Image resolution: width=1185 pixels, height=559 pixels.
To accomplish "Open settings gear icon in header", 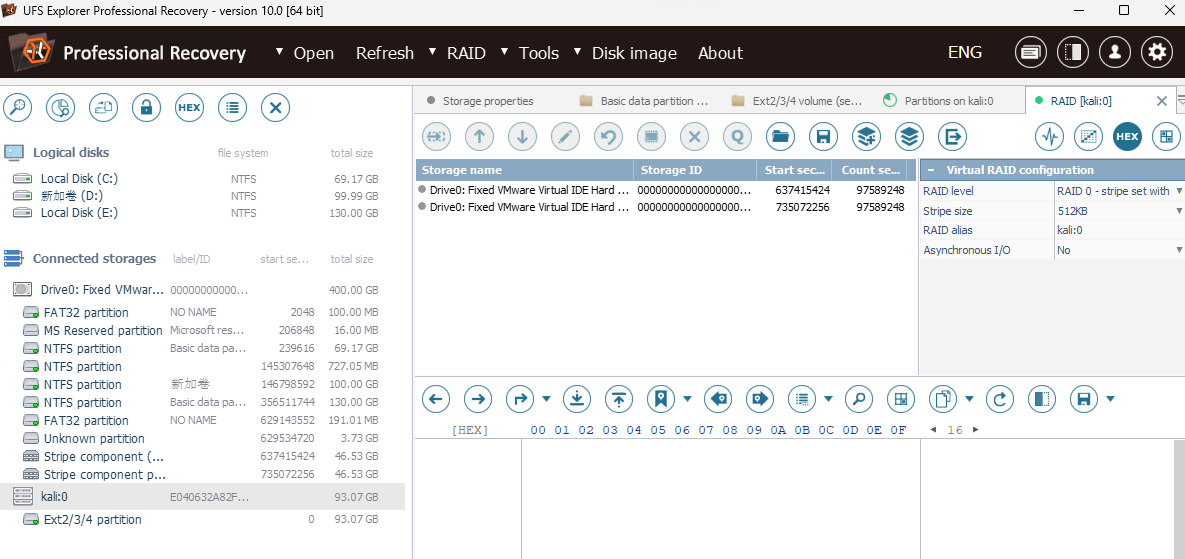I will pos(1156,52).
